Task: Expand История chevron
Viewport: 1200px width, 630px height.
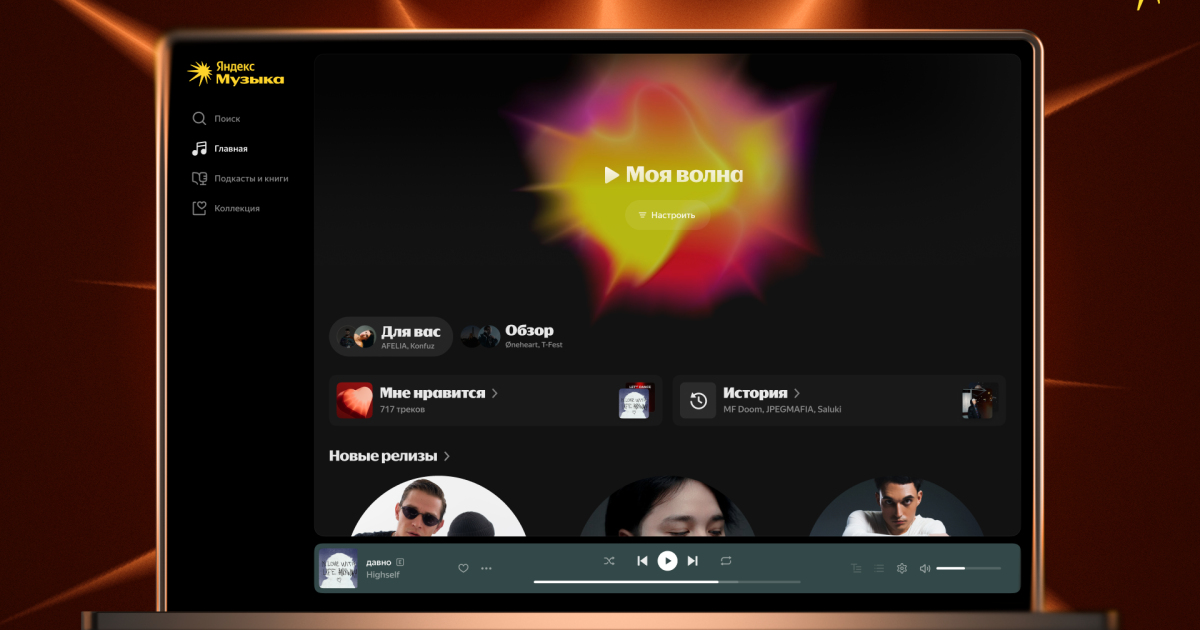Action: [x=797, y=394]
